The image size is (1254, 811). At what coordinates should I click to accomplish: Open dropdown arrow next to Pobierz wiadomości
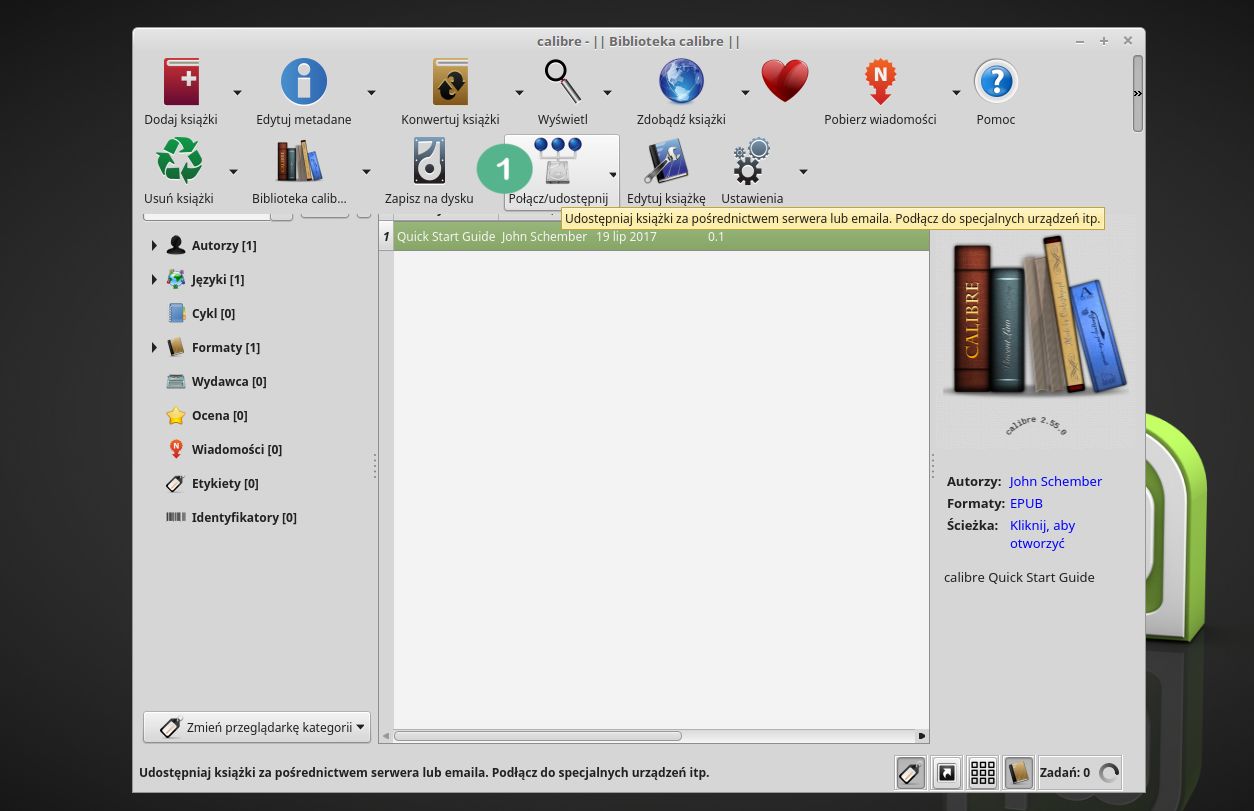click(x=956, y=93)
